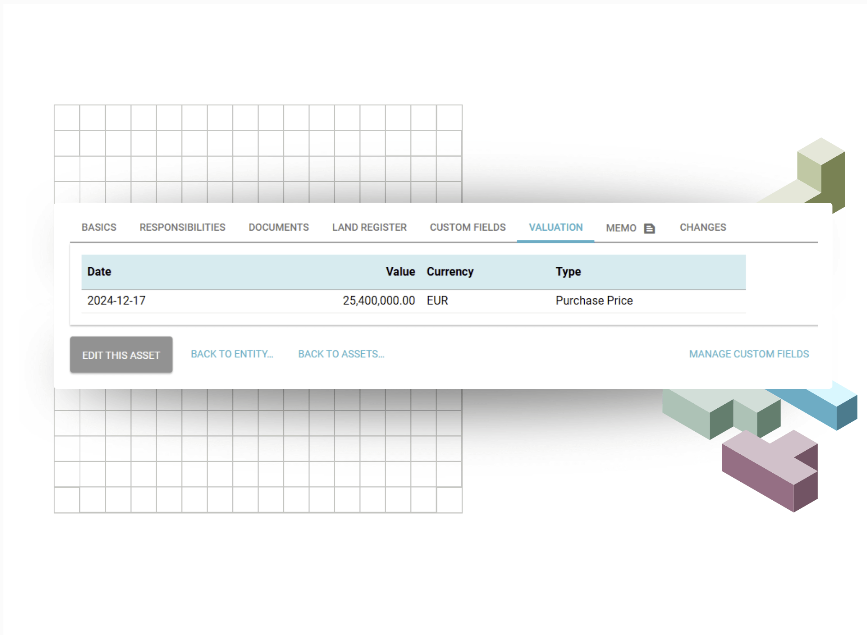Click the Date column header

tap(98, 272)
